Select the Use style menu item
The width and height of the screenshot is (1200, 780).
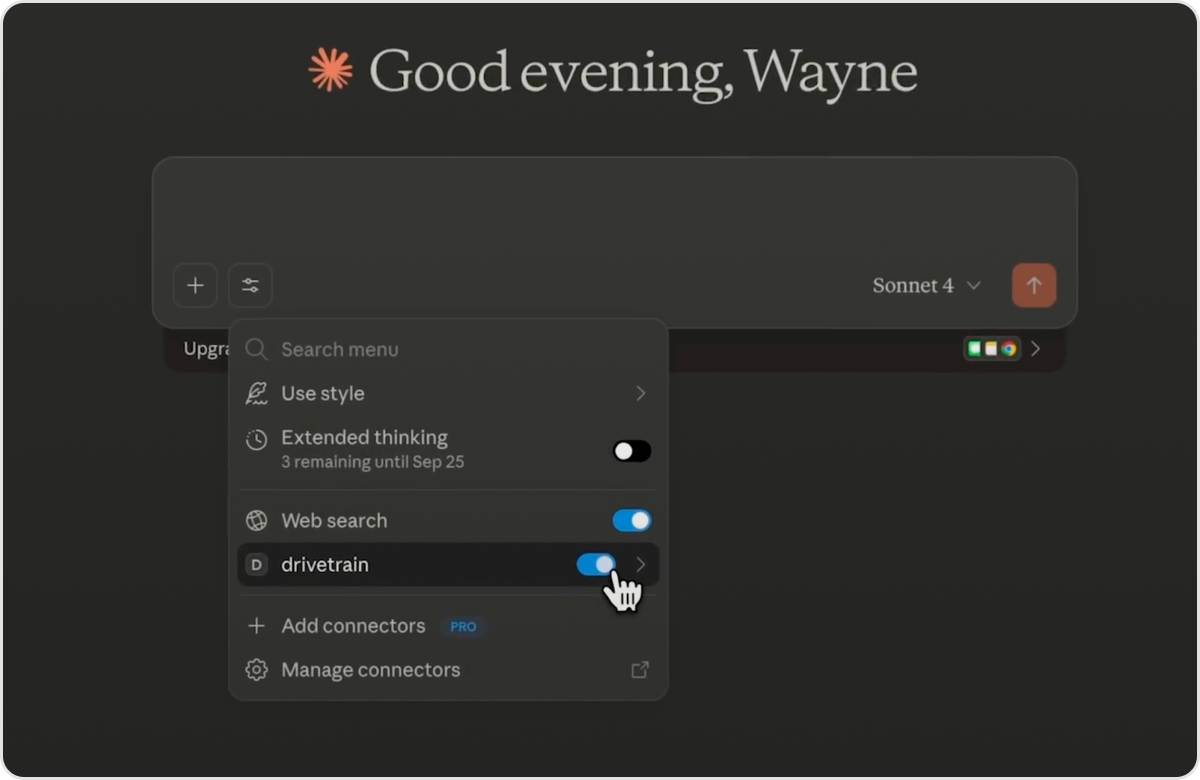[x=448, y=394]
